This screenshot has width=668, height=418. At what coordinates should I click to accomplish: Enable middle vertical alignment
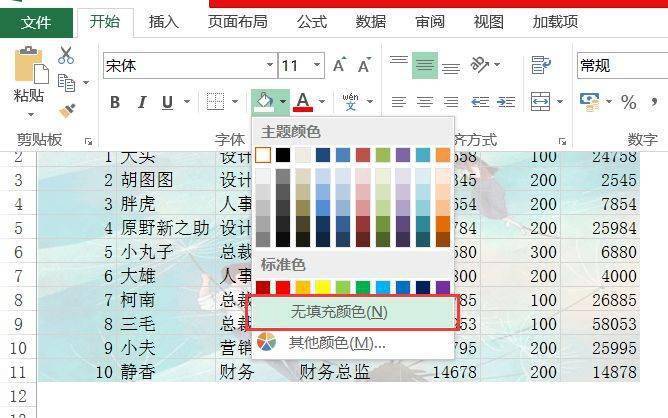coord(425,65)
